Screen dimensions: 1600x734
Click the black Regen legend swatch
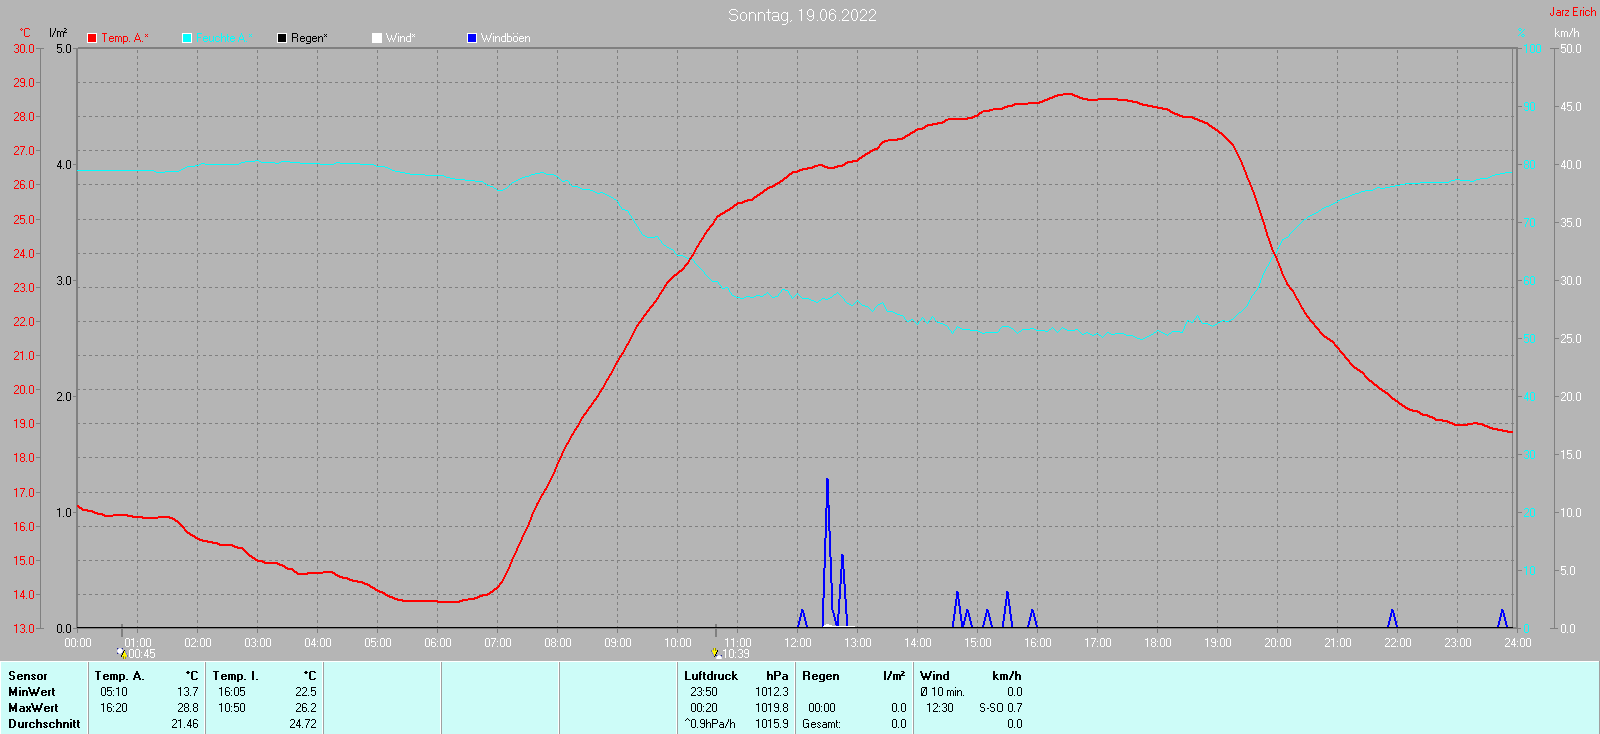pyautogui.click(x=282, y=38)
